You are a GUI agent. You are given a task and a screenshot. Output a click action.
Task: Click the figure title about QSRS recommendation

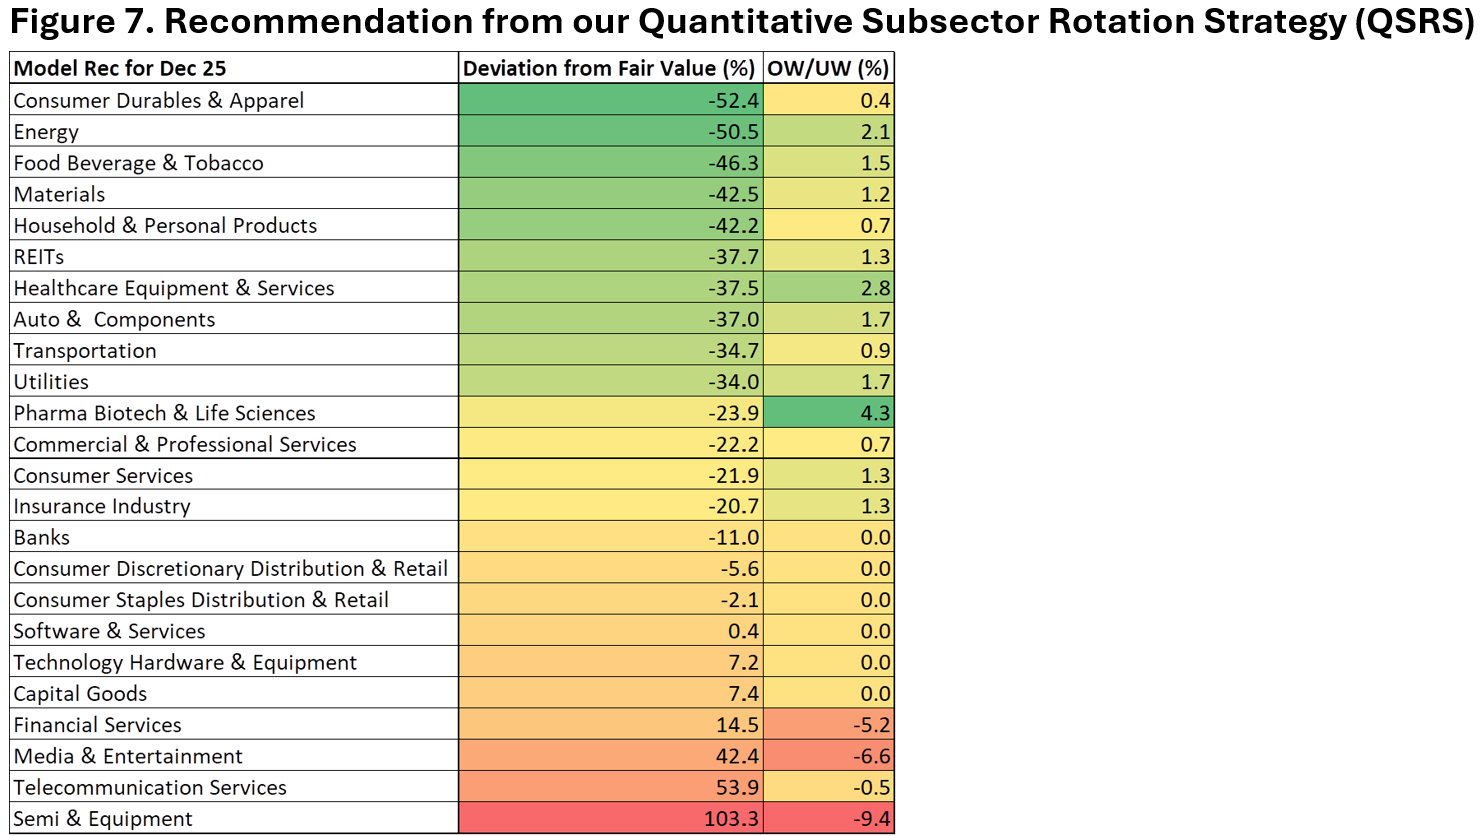click(x=740, y=22)
